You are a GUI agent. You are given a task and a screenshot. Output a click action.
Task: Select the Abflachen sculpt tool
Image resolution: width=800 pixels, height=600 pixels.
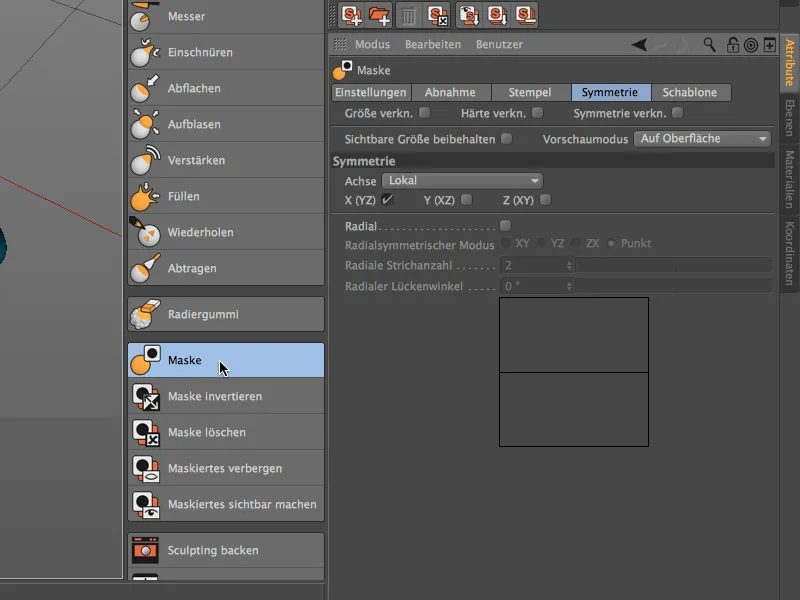pyautogui.click(x=226, y=88)
